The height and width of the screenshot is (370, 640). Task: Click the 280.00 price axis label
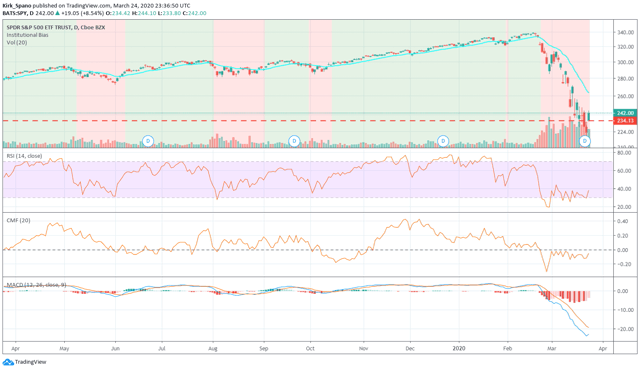[x=626, y=79]
